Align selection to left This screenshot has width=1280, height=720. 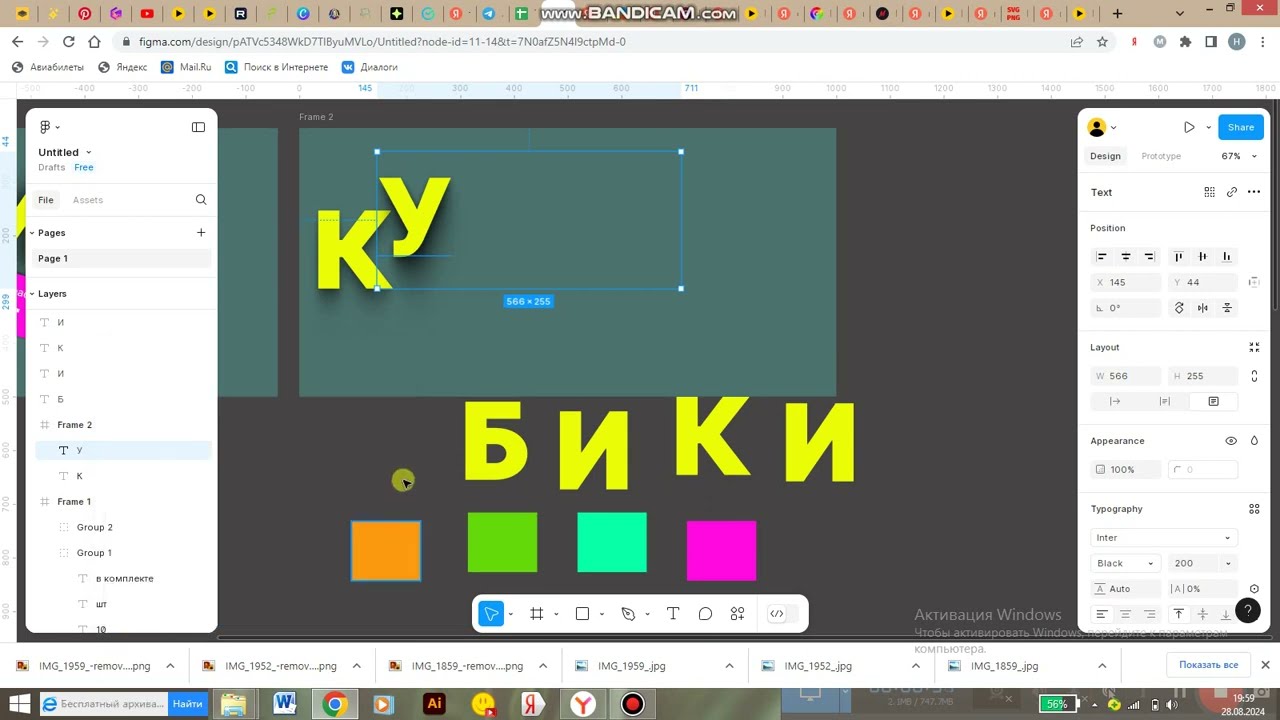click(x=1102, y=257)
